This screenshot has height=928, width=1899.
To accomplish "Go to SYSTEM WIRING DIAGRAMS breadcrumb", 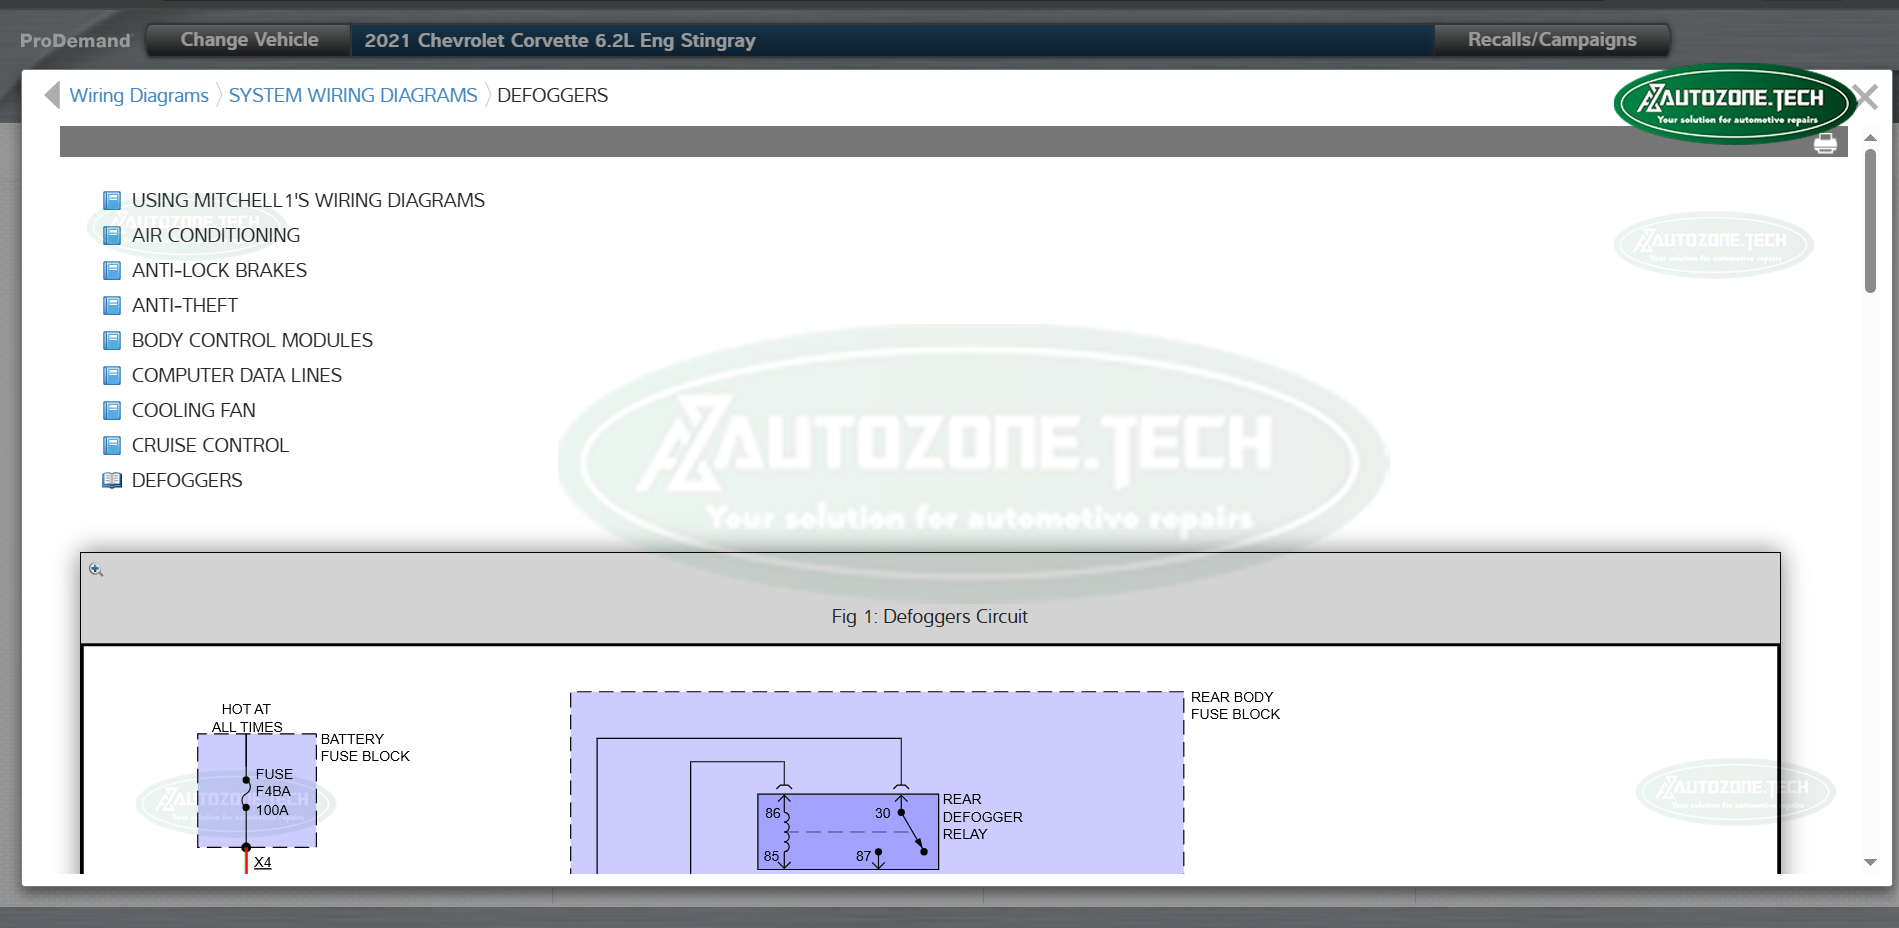I will click(353, 95).
